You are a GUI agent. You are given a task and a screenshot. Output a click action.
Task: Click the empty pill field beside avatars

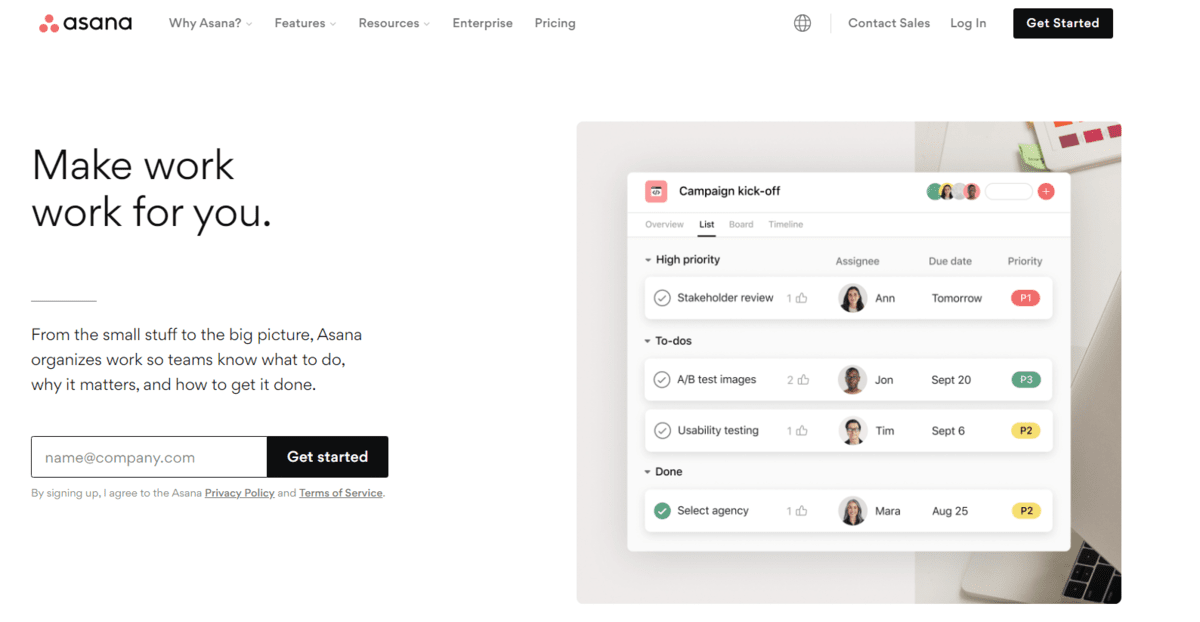(1008, 191)
